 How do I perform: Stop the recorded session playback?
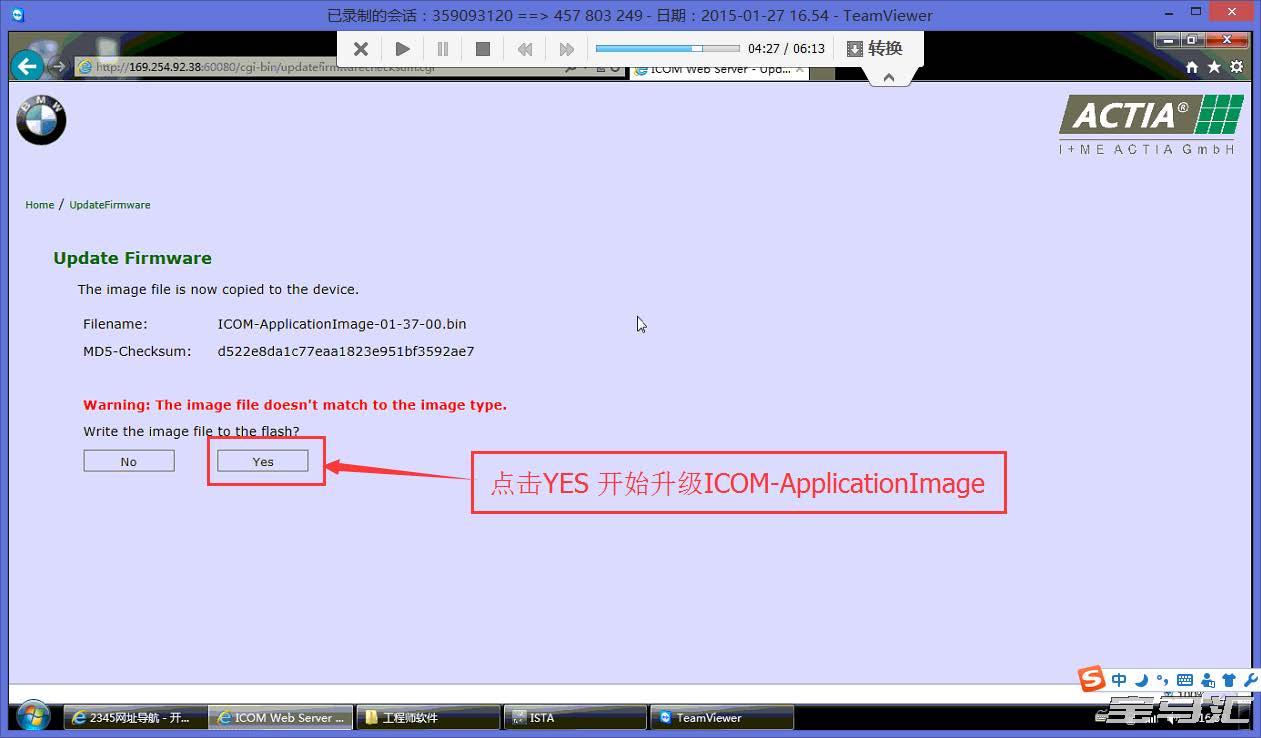click(483, 49)
